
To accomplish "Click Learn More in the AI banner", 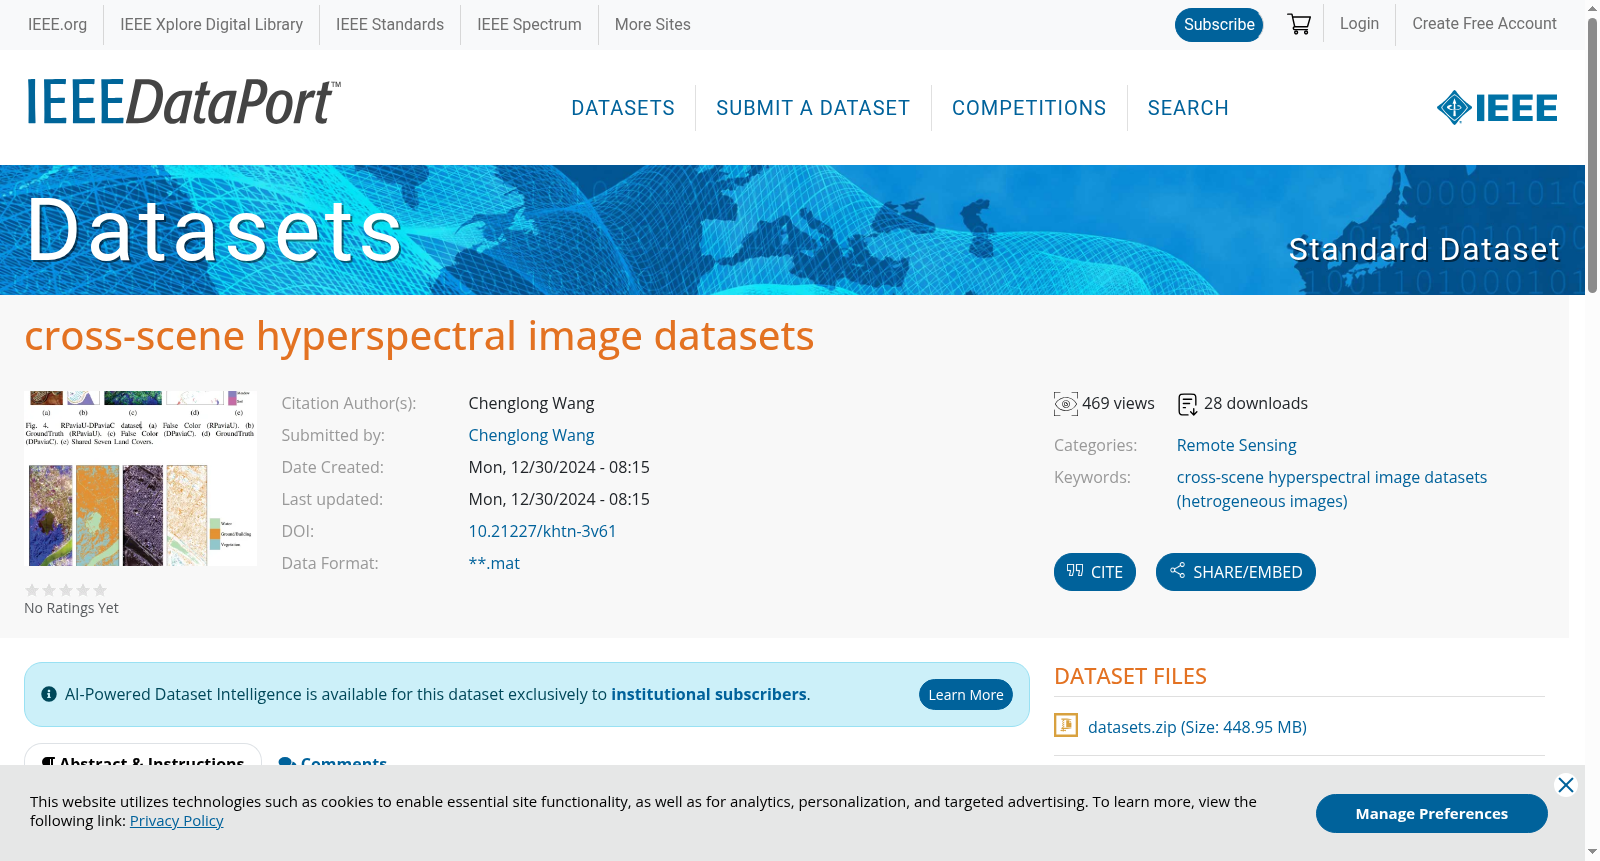I will click(966, 695).
